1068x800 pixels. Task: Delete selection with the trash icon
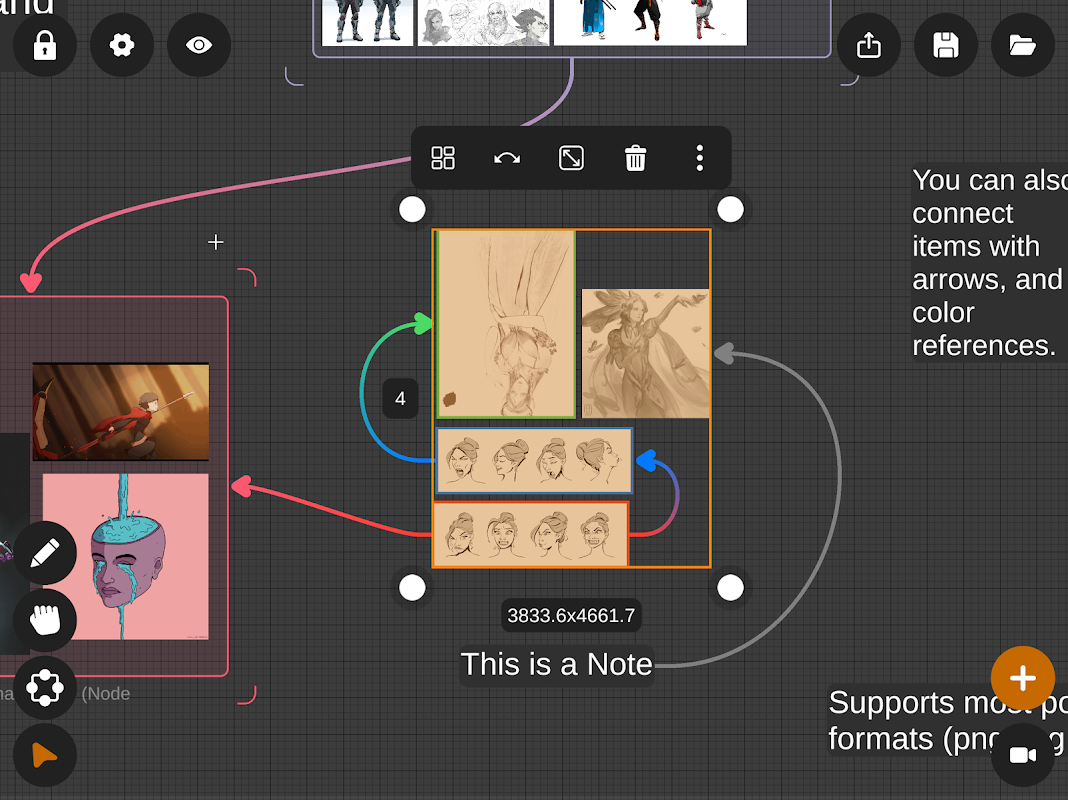click(635, 158)
